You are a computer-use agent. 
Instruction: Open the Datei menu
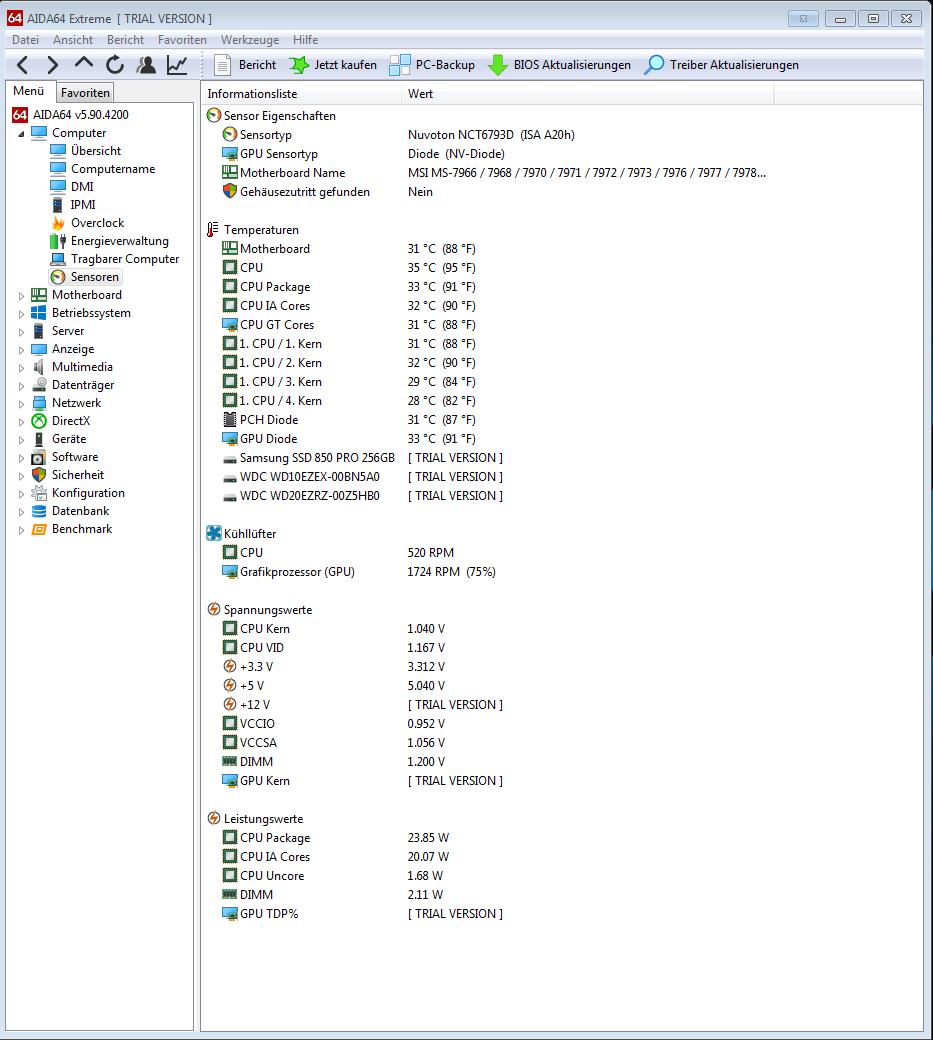click(25, 40)
